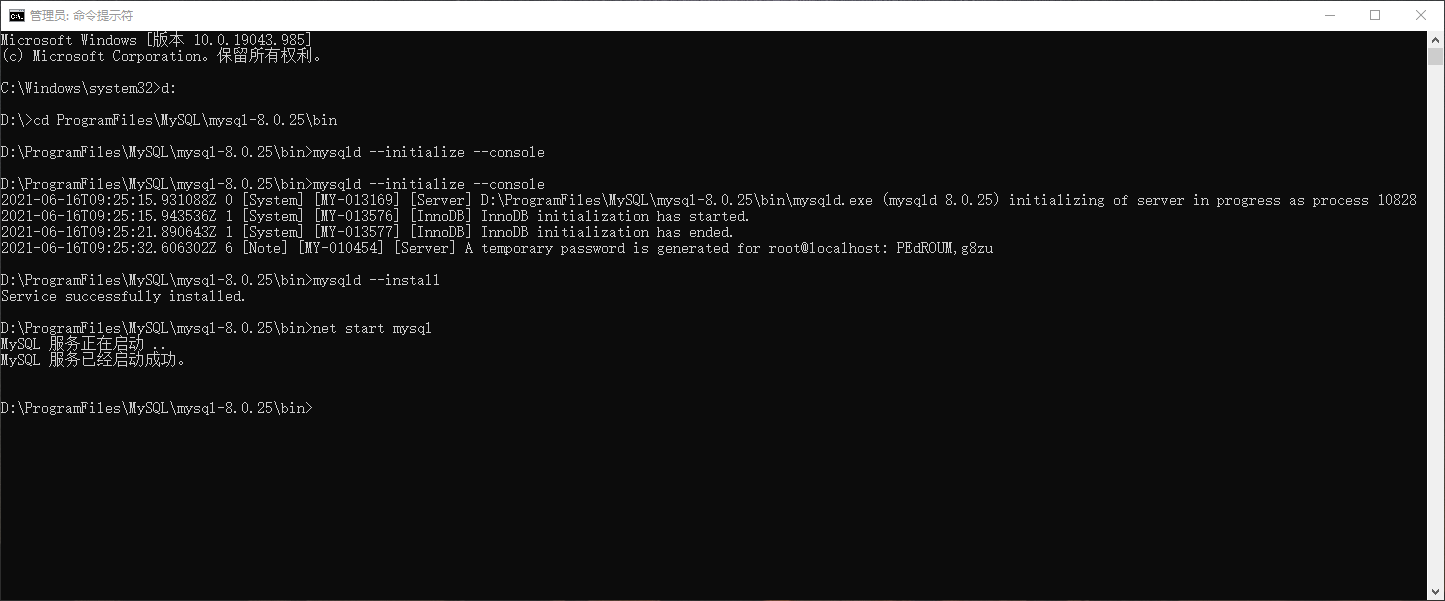The width and height of the screenshot is (1445, 601).
Task: Click the vertical scrollbar track
Action: pyautogui.click(x=1437, y=300)
